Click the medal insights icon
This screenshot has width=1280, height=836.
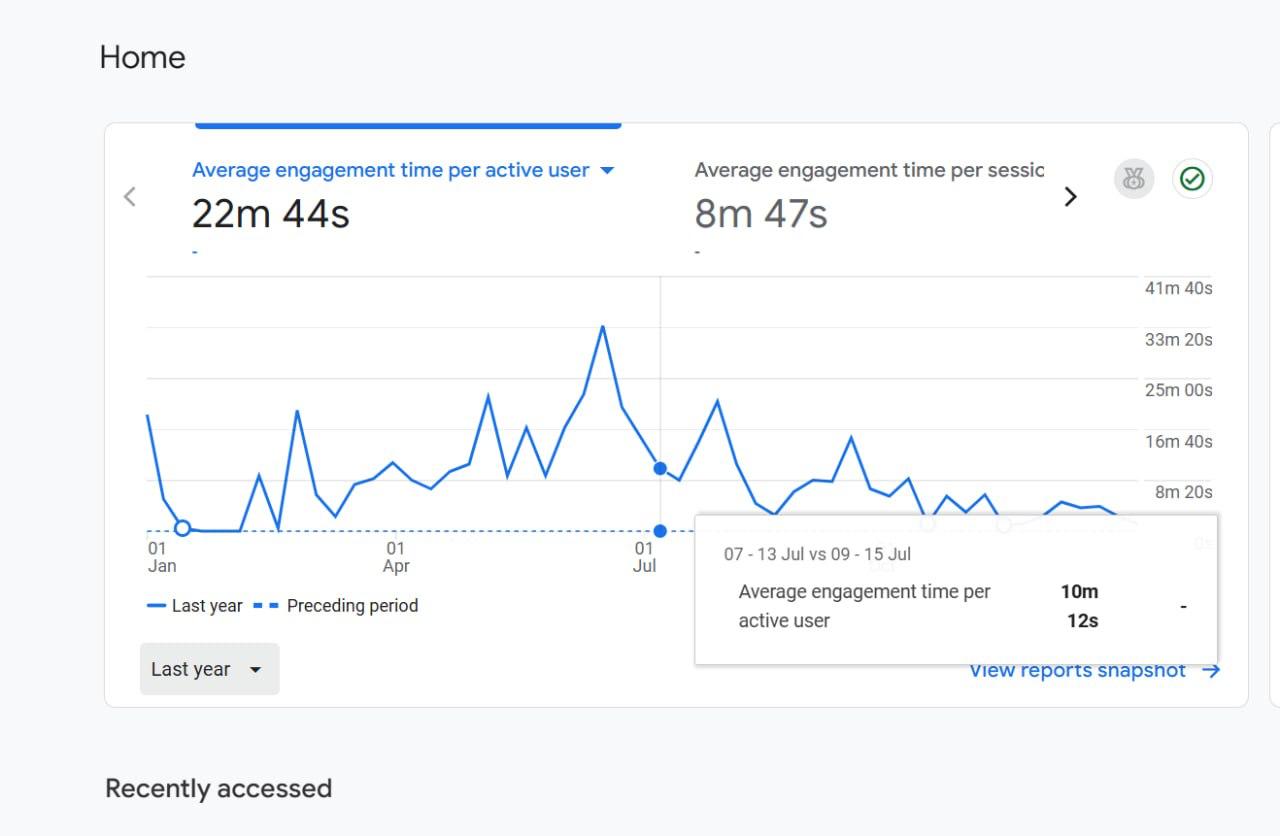pyautogui.click(x=1134, y=179)
